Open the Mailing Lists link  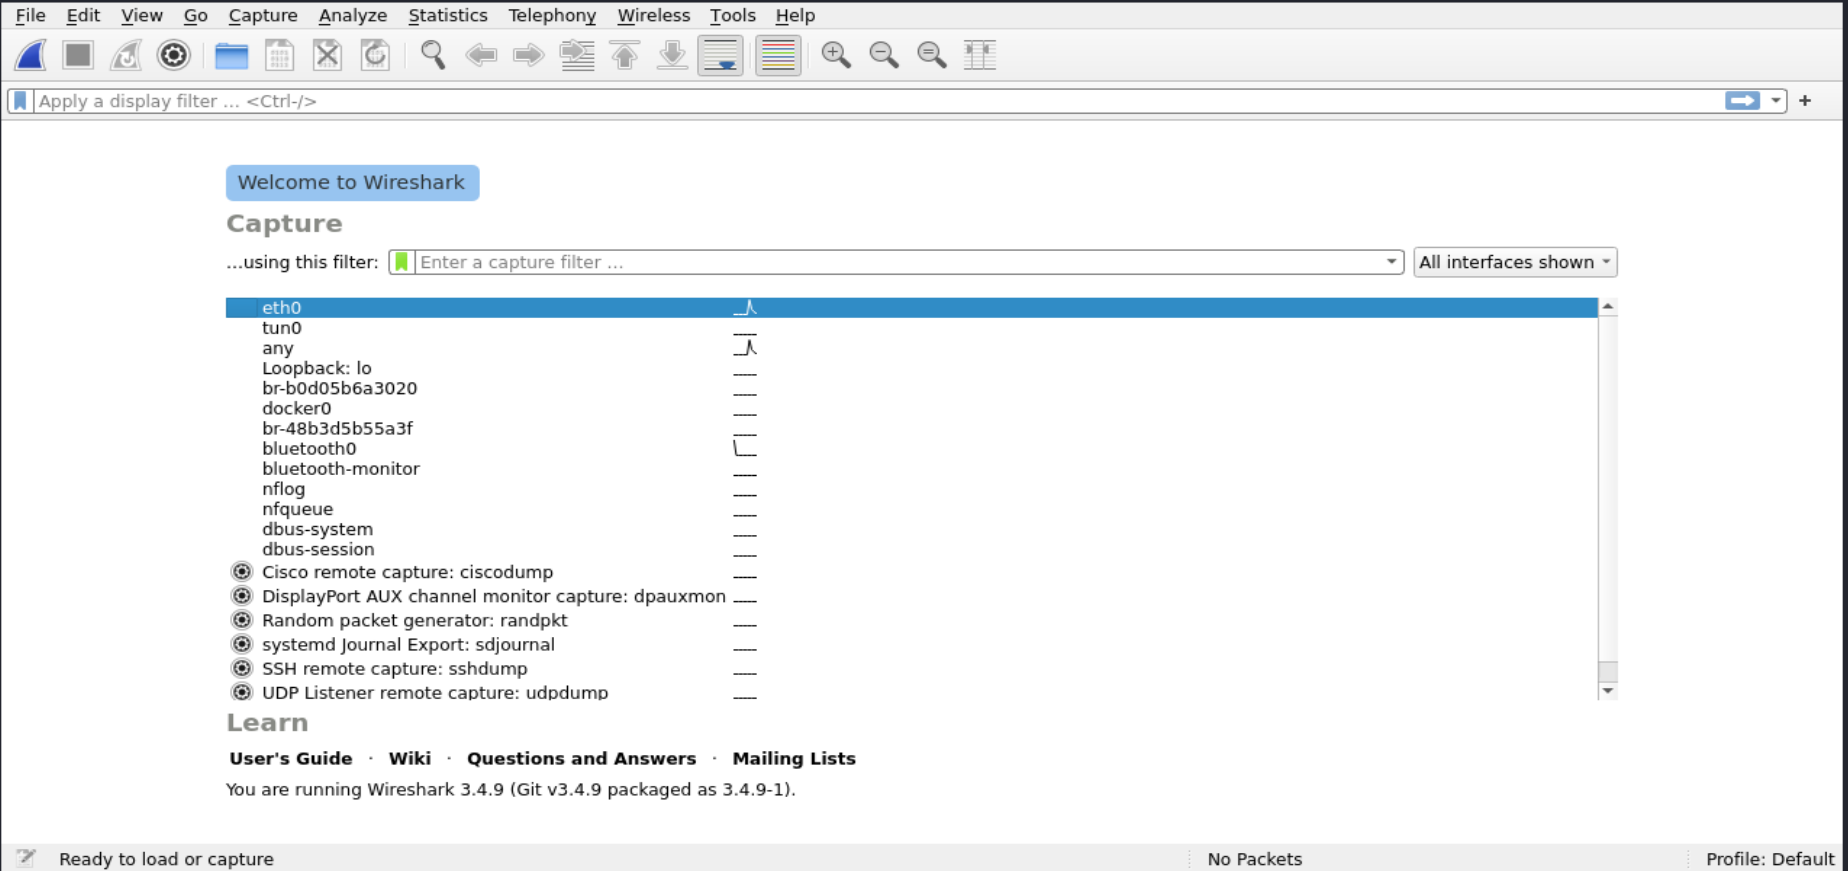coord(794,758)
